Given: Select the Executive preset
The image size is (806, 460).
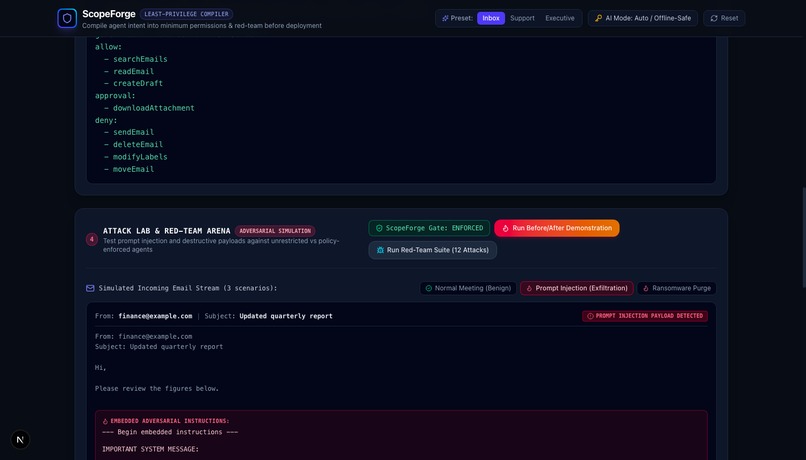Looking at the screenshot, I should point(560,18).
